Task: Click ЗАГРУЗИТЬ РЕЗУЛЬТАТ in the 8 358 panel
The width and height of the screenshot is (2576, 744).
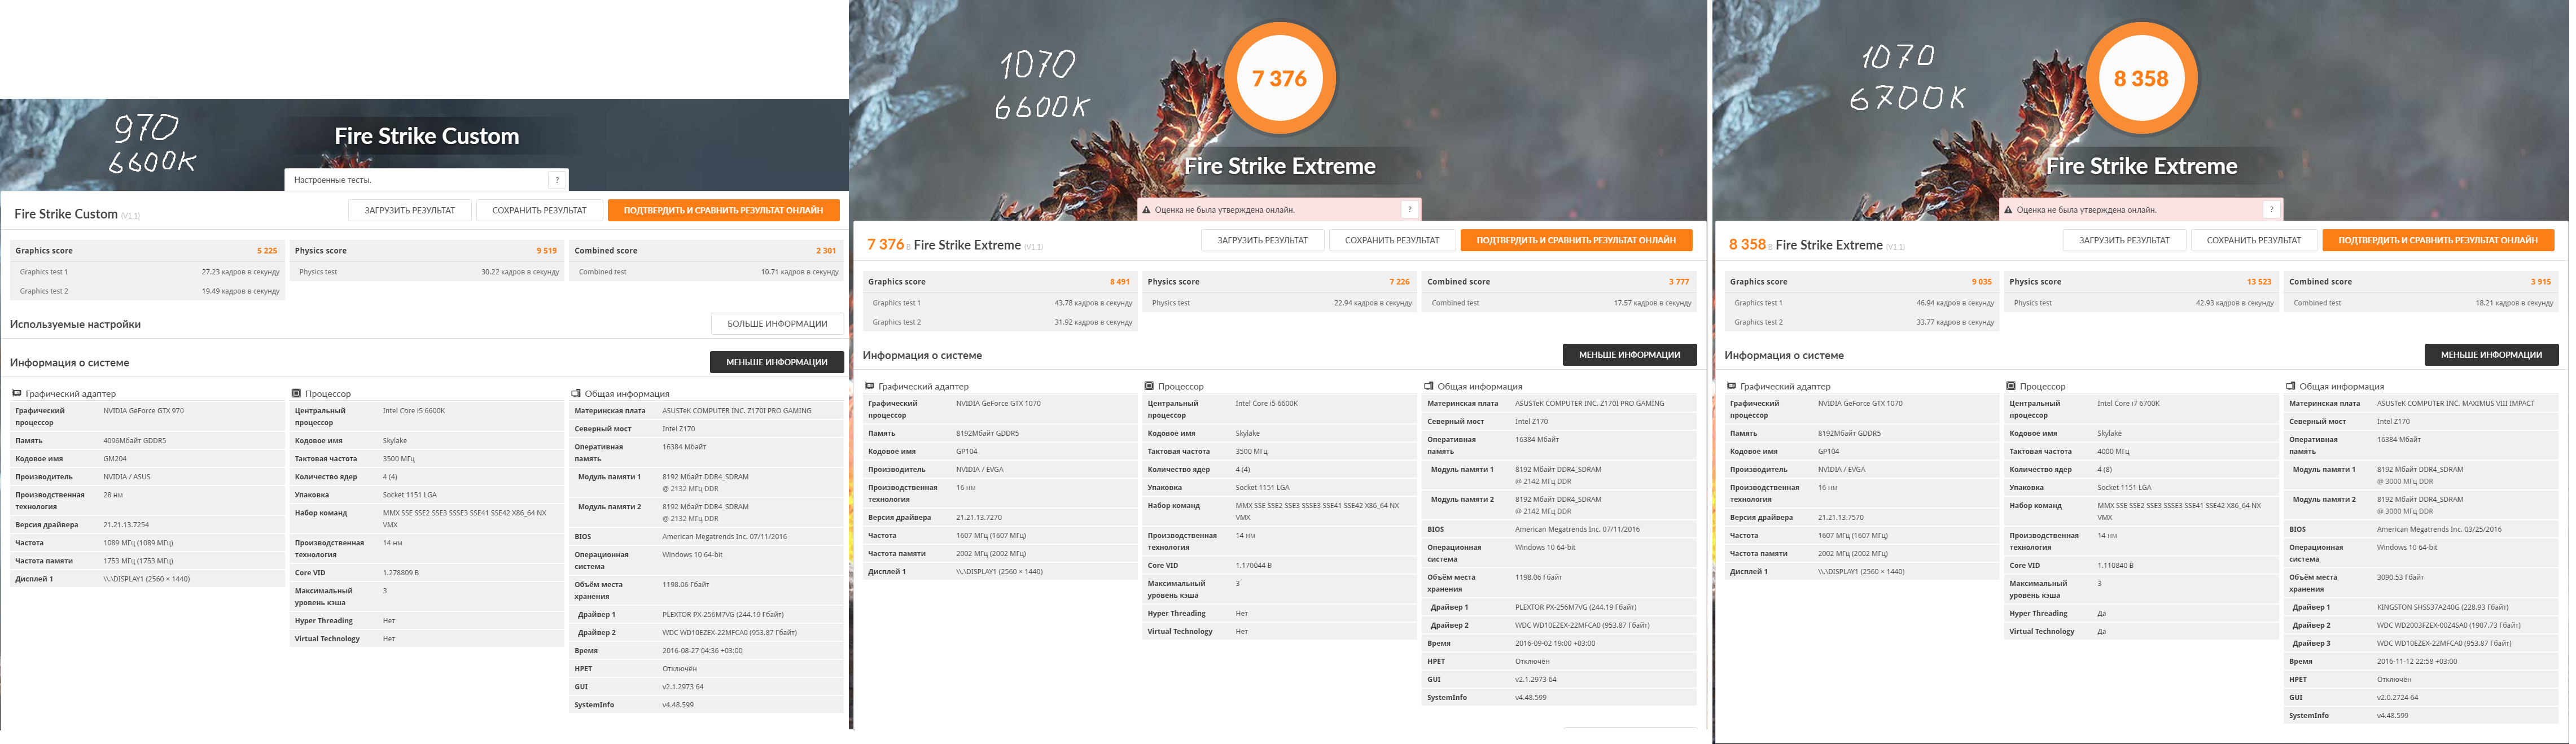Action: pos(2124,240)
